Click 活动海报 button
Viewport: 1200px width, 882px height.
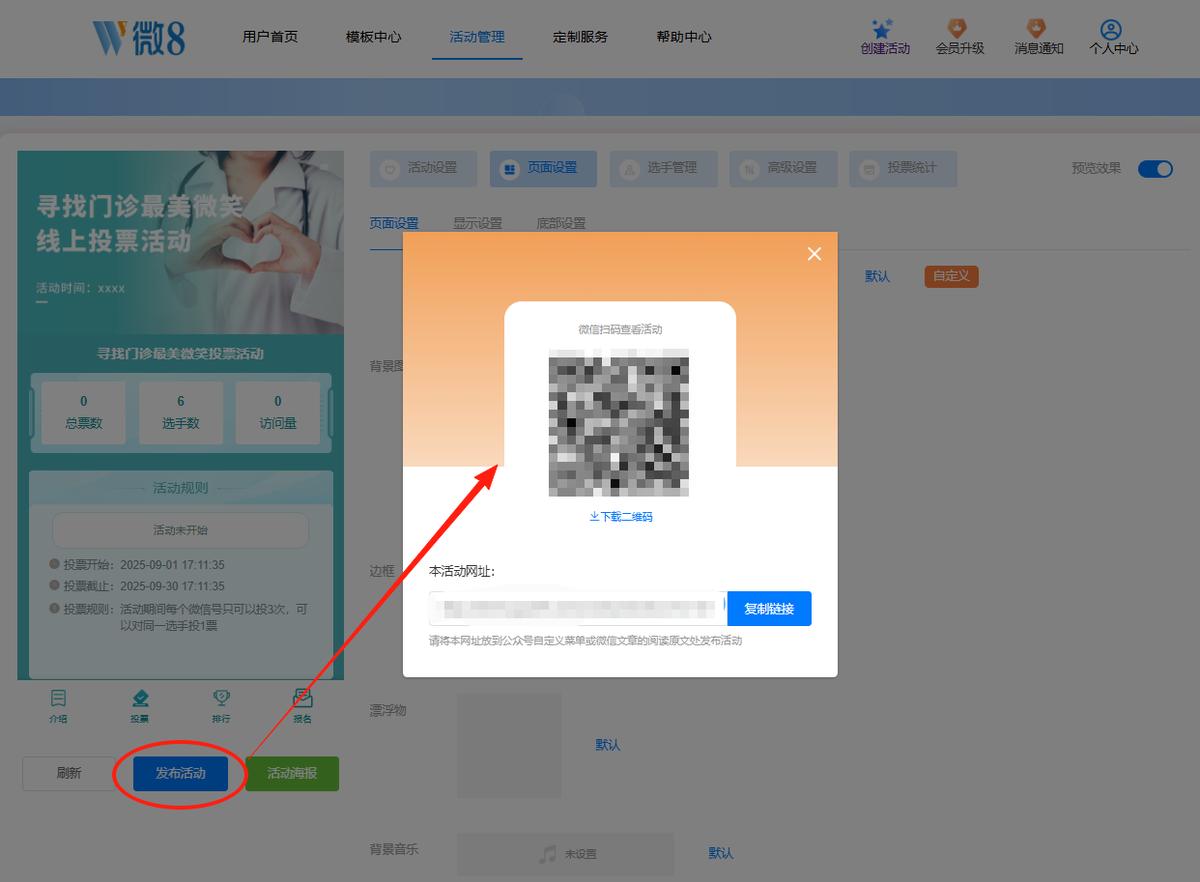pos(292,773)
